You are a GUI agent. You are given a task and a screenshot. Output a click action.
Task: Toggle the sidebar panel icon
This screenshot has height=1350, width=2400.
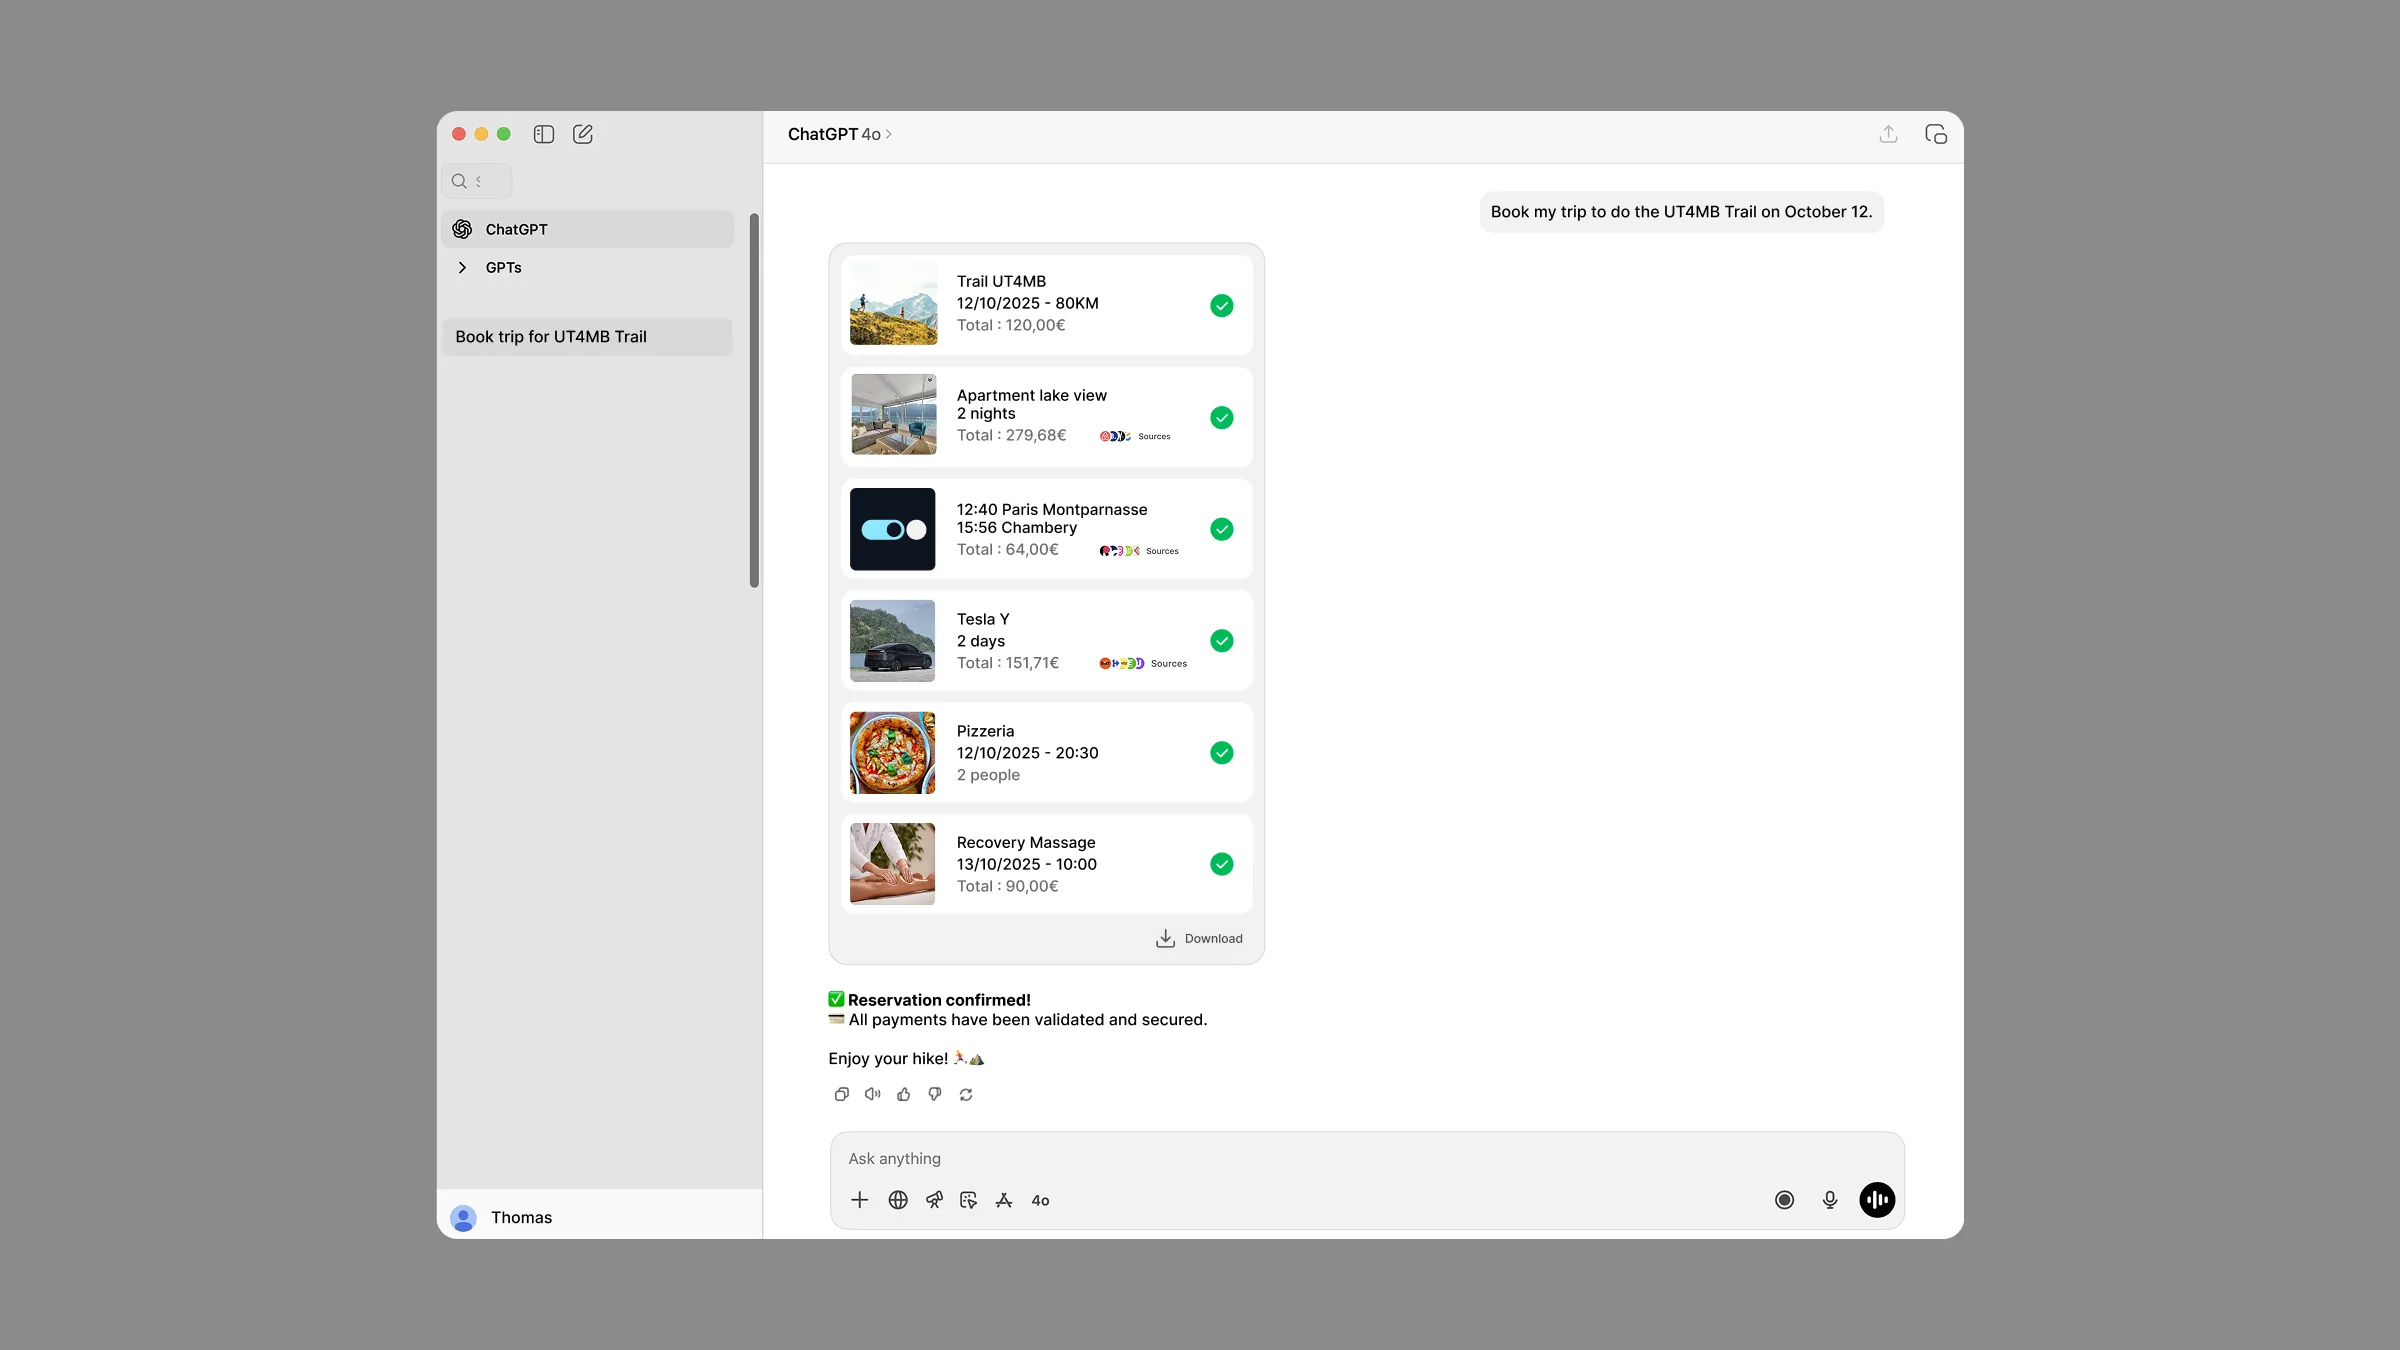(x=544, y=134)
